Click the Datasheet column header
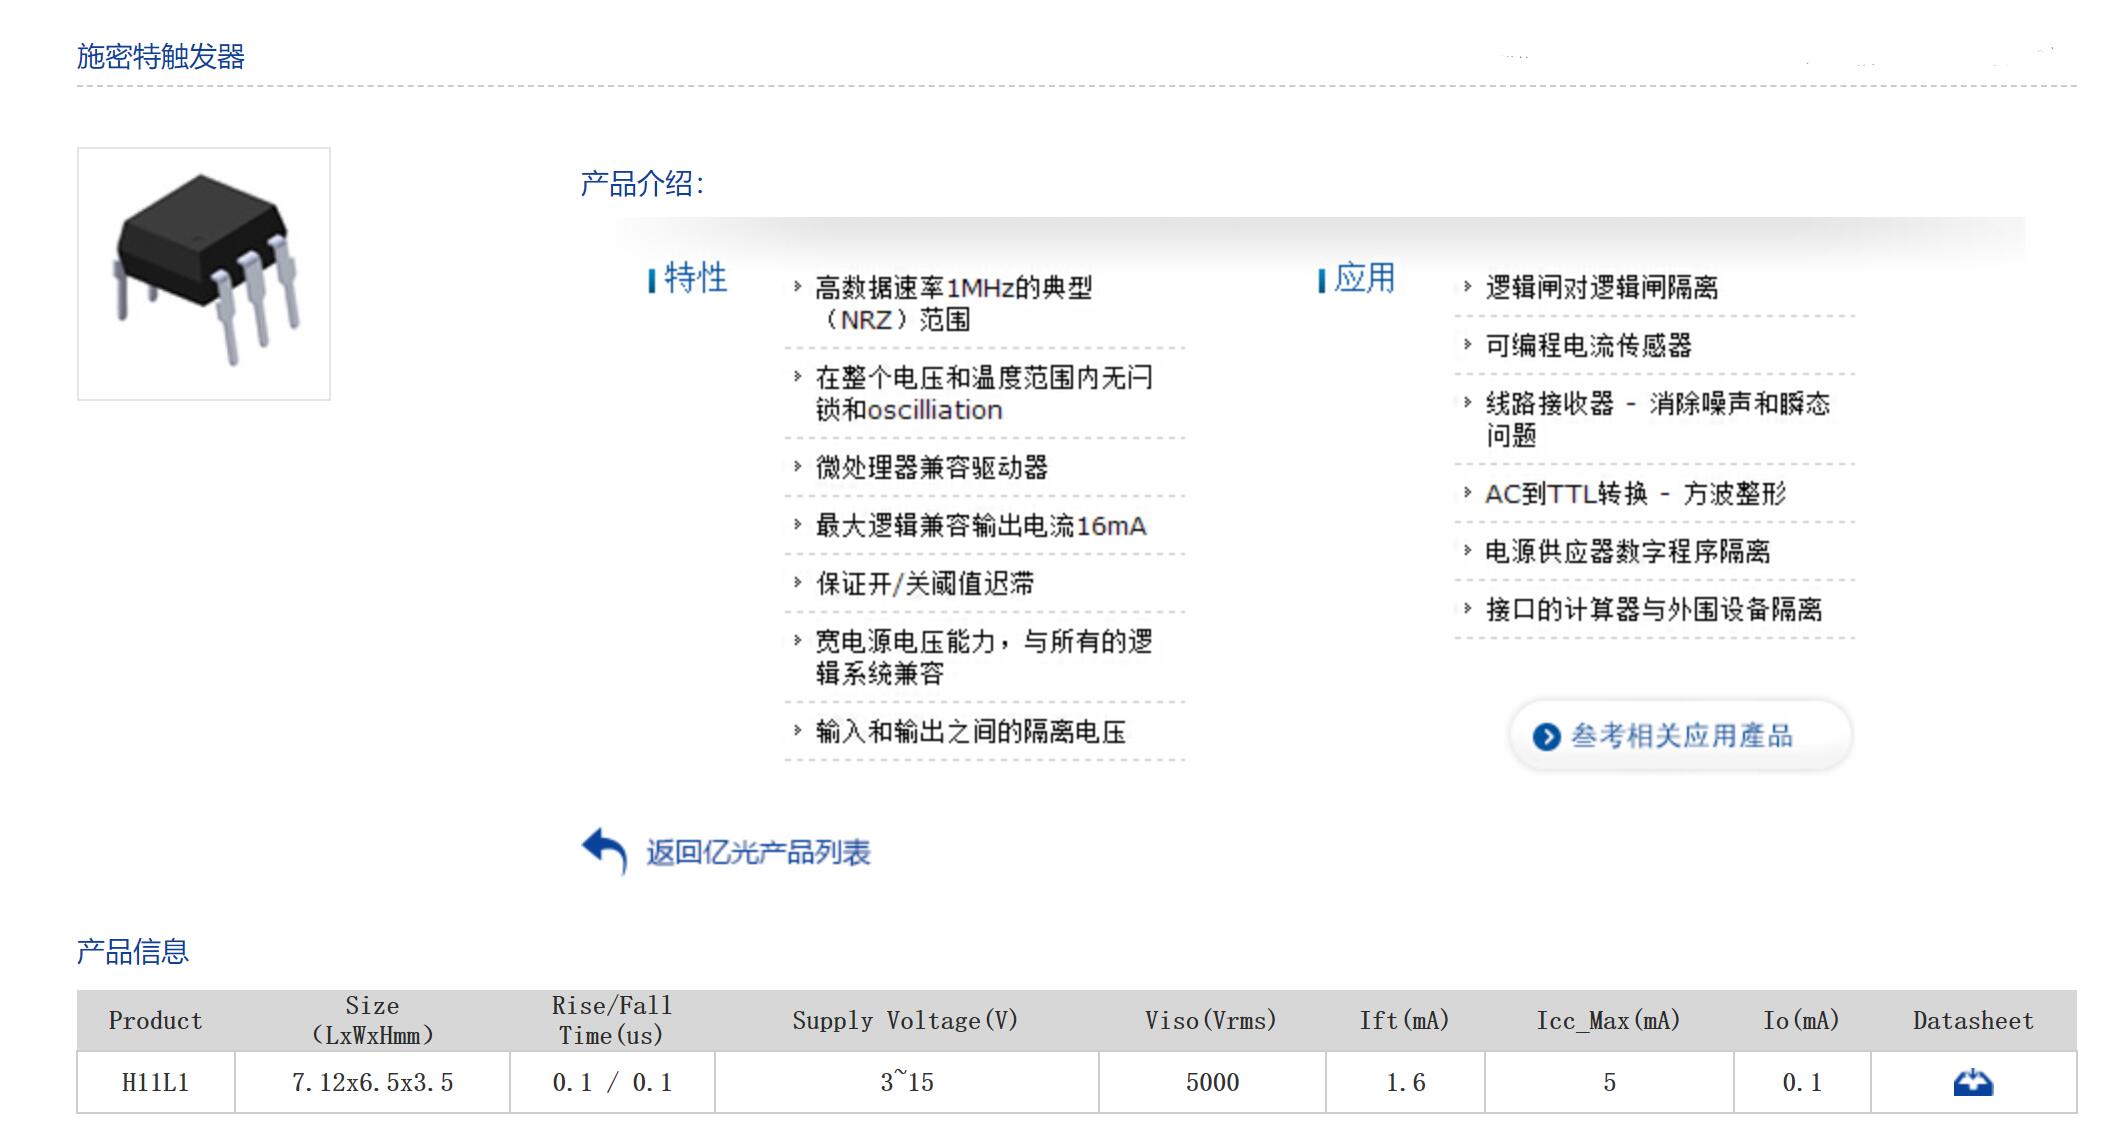Image resolution: width=2111 pixels, height=1130 pixels. 1972,1021
